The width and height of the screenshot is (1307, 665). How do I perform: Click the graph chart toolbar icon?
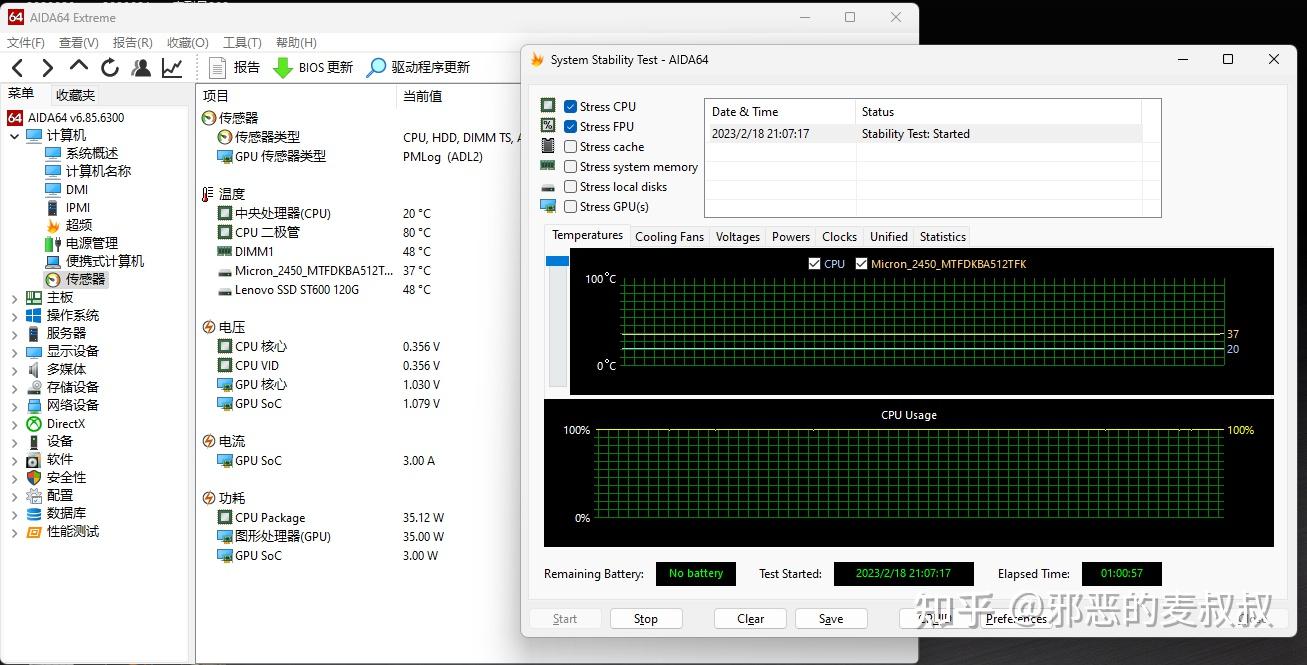click(172, 67)
